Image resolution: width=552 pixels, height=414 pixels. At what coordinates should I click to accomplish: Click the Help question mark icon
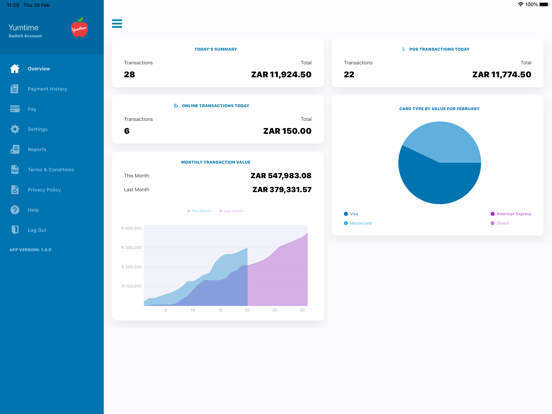[15, 210]
